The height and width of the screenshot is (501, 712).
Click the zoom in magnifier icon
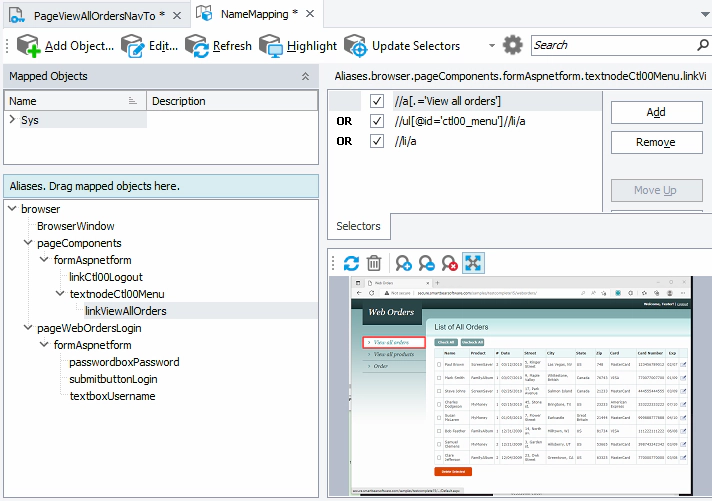(404, 263)
